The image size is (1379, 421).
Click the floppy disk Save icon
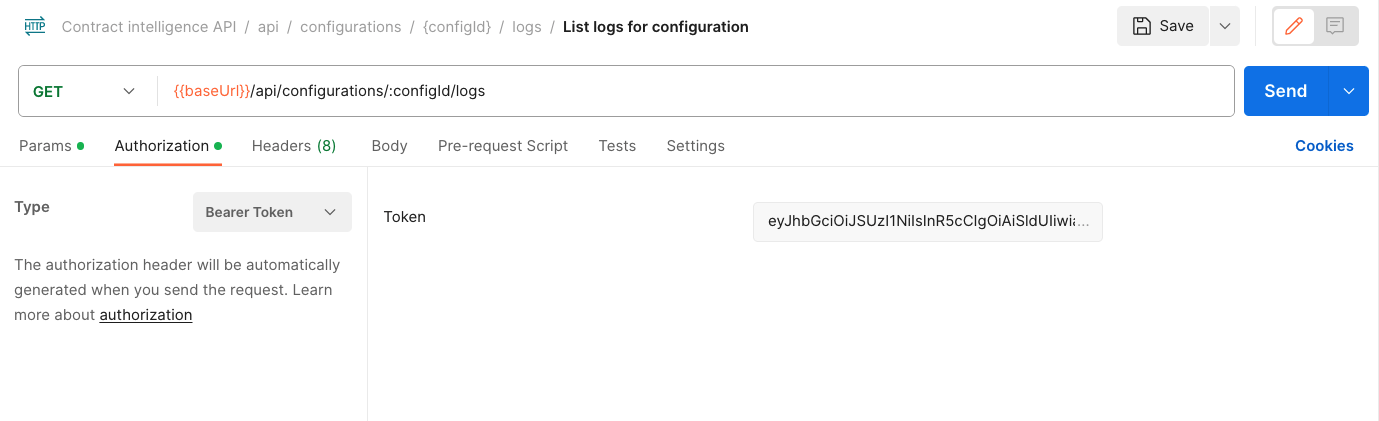[x=1141, y=27]
